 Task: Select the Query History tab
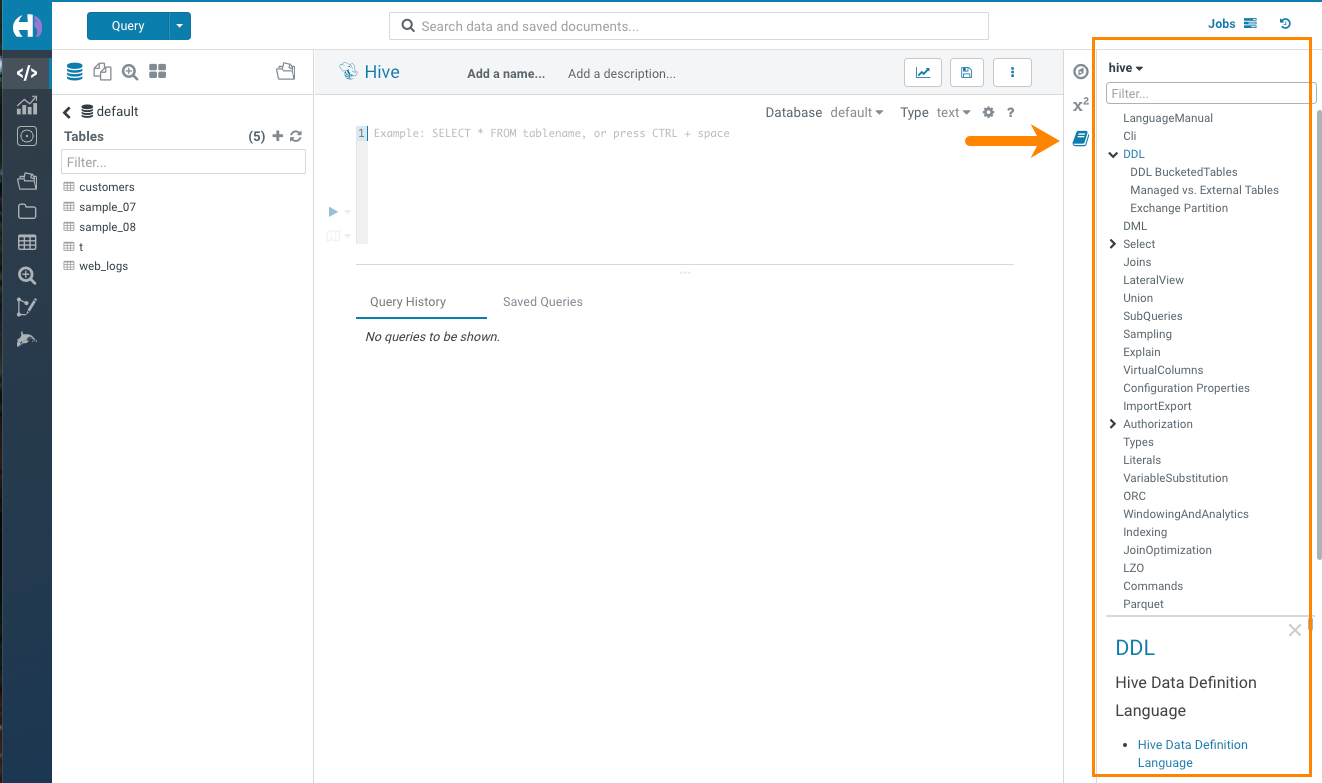pos(408,302)
